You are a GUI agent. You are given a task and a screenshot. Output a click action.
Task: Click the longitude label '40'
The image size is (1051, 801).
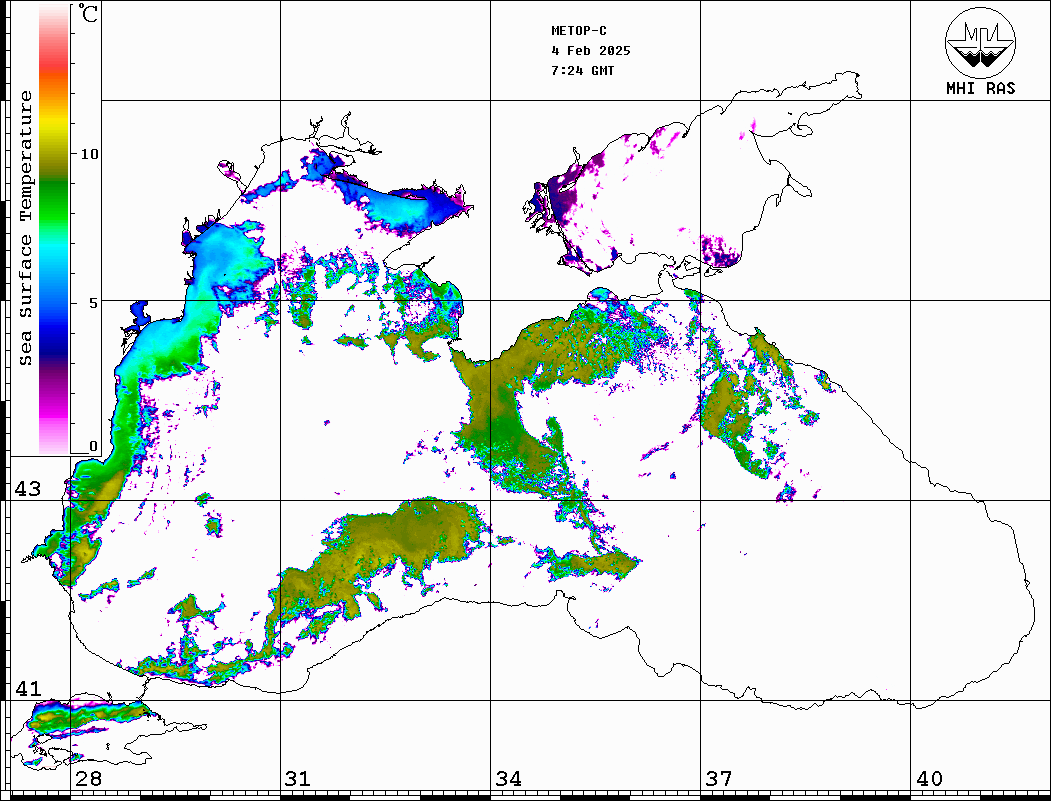tap(929, 778)
